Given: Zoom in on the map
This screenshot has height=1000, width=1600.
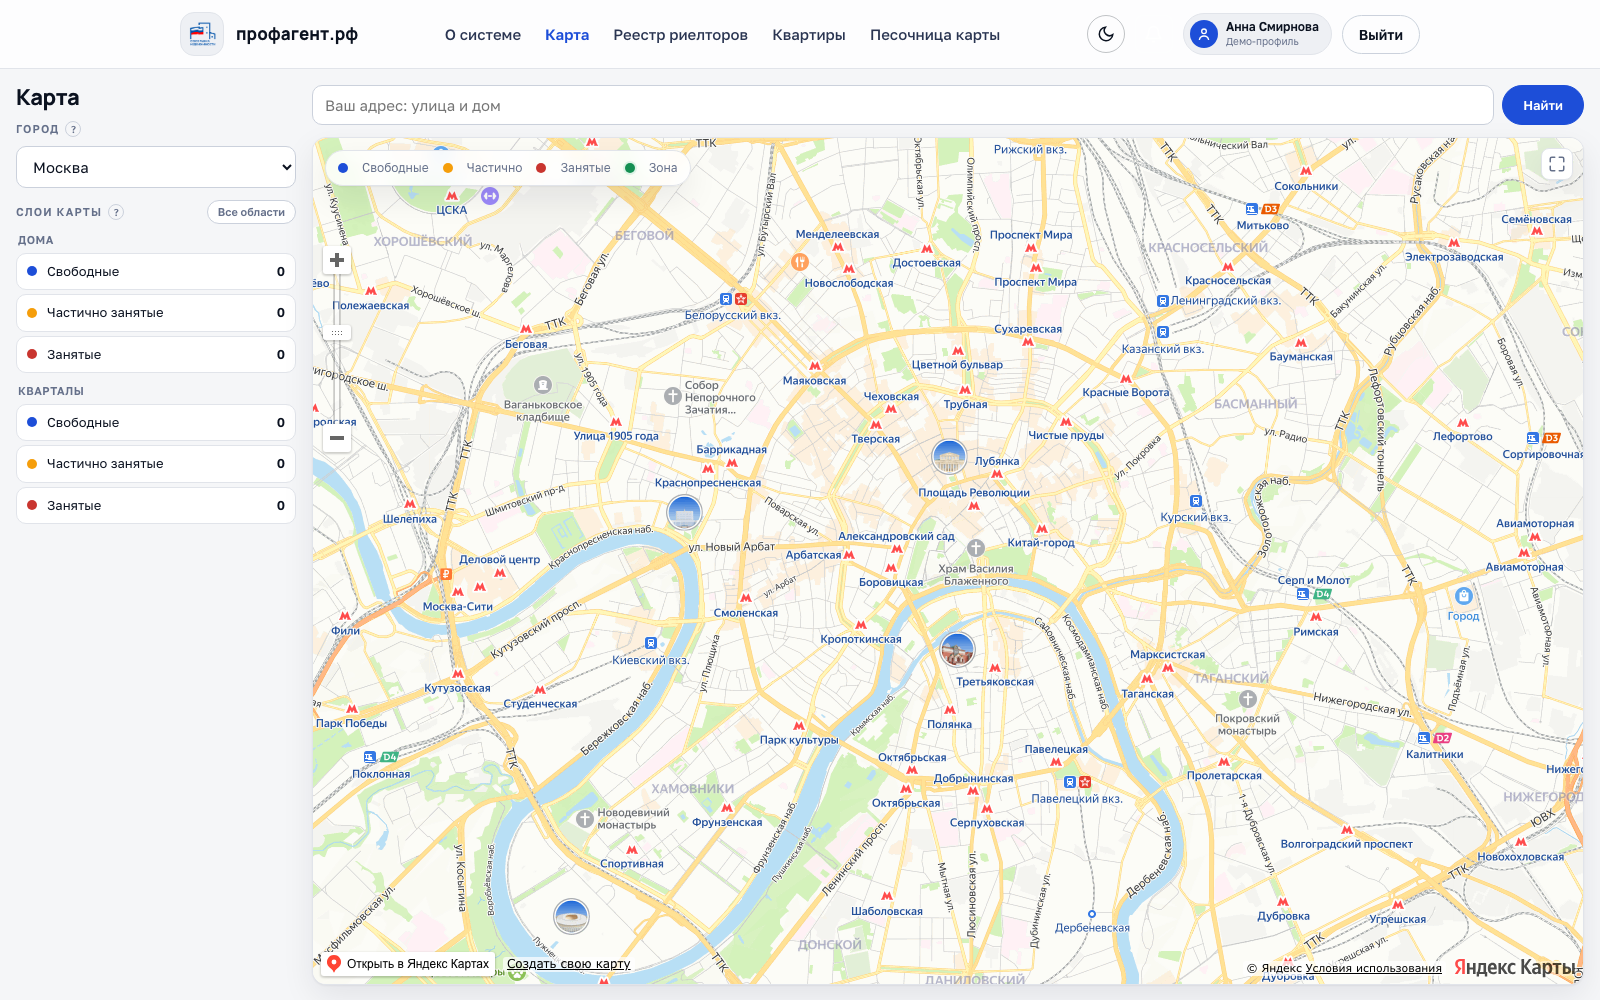Looking at the screenshot, I should click(x=337, y=260).
